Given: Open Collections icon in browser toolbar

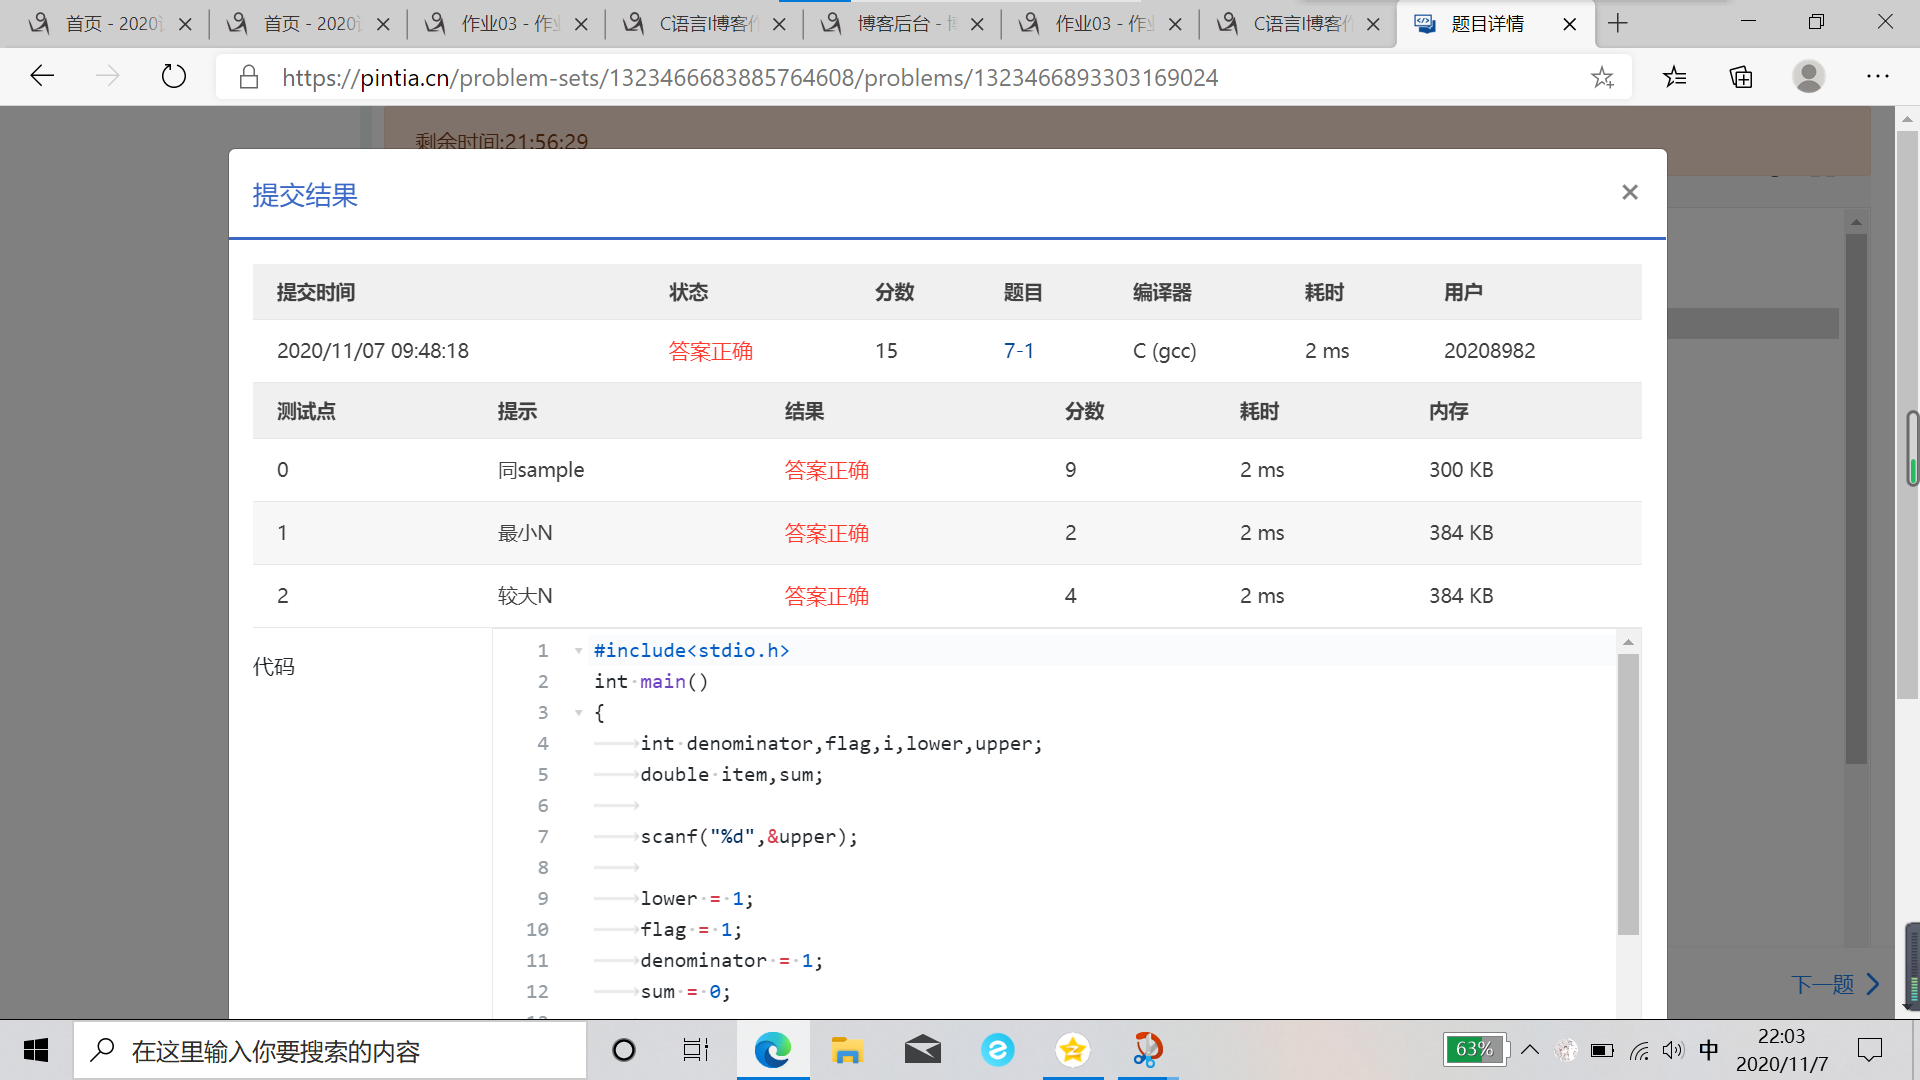Looking at the screenshot, I should tap(1741, 77).
